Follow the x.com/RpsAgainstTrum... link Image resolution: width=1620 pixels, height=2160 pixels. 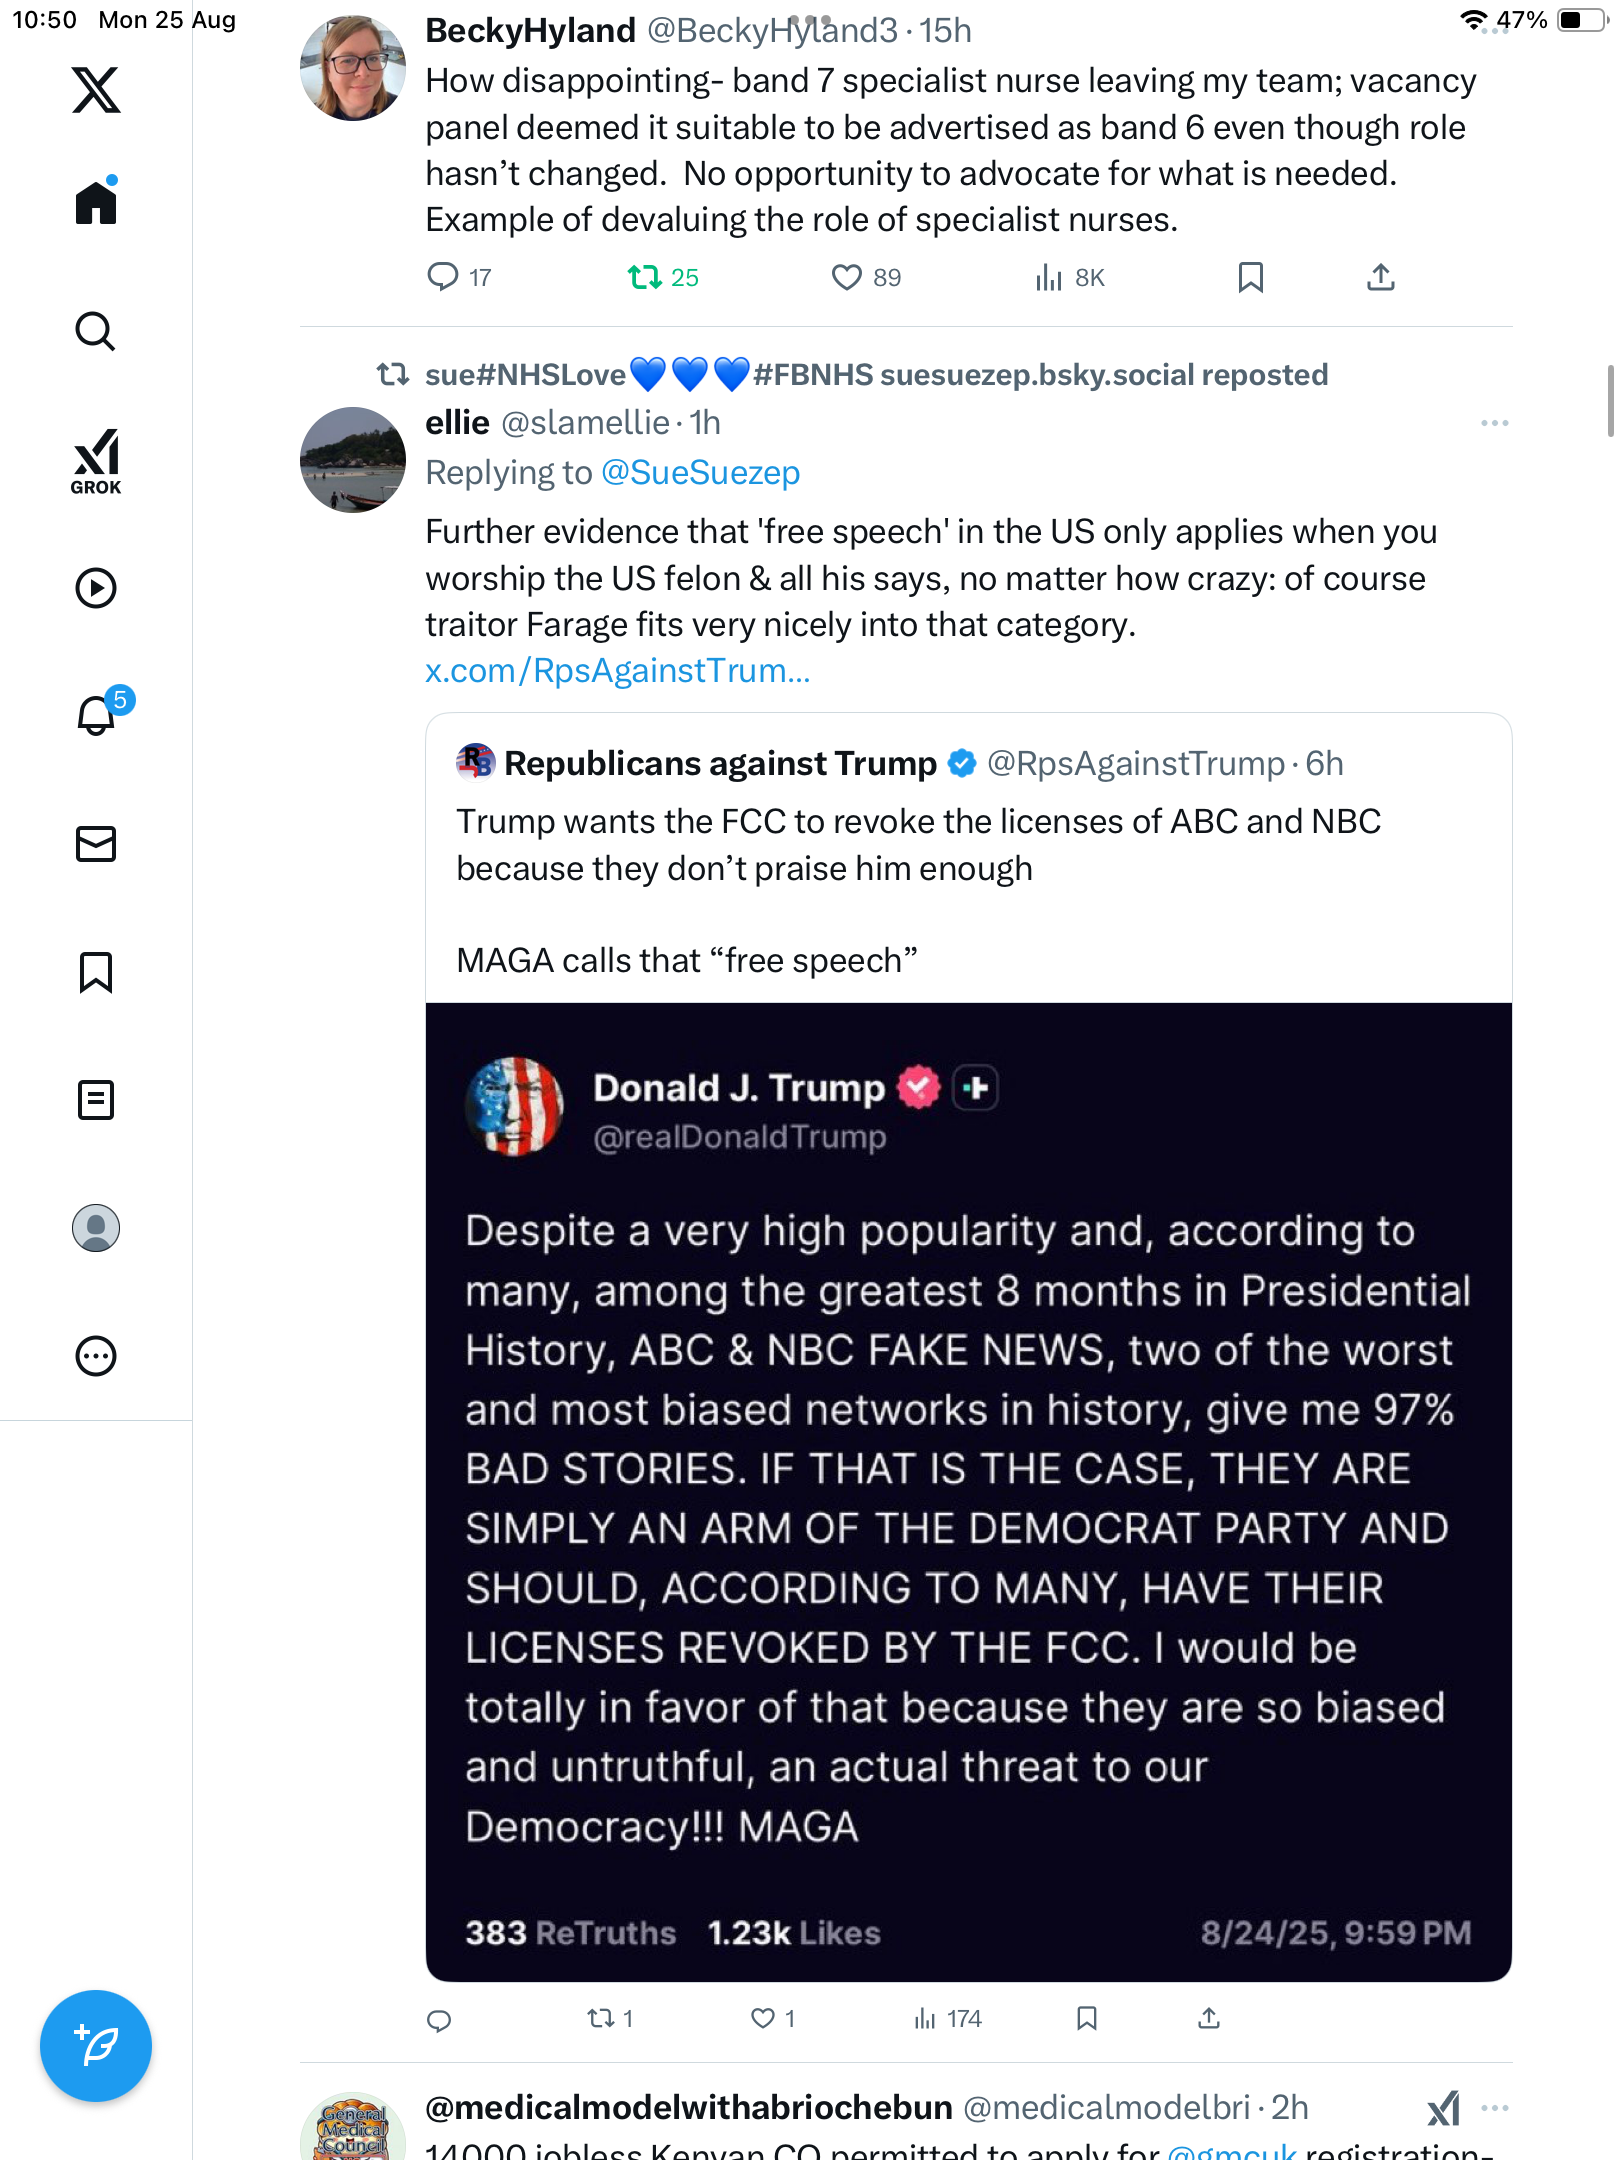[x=617, y=671]
